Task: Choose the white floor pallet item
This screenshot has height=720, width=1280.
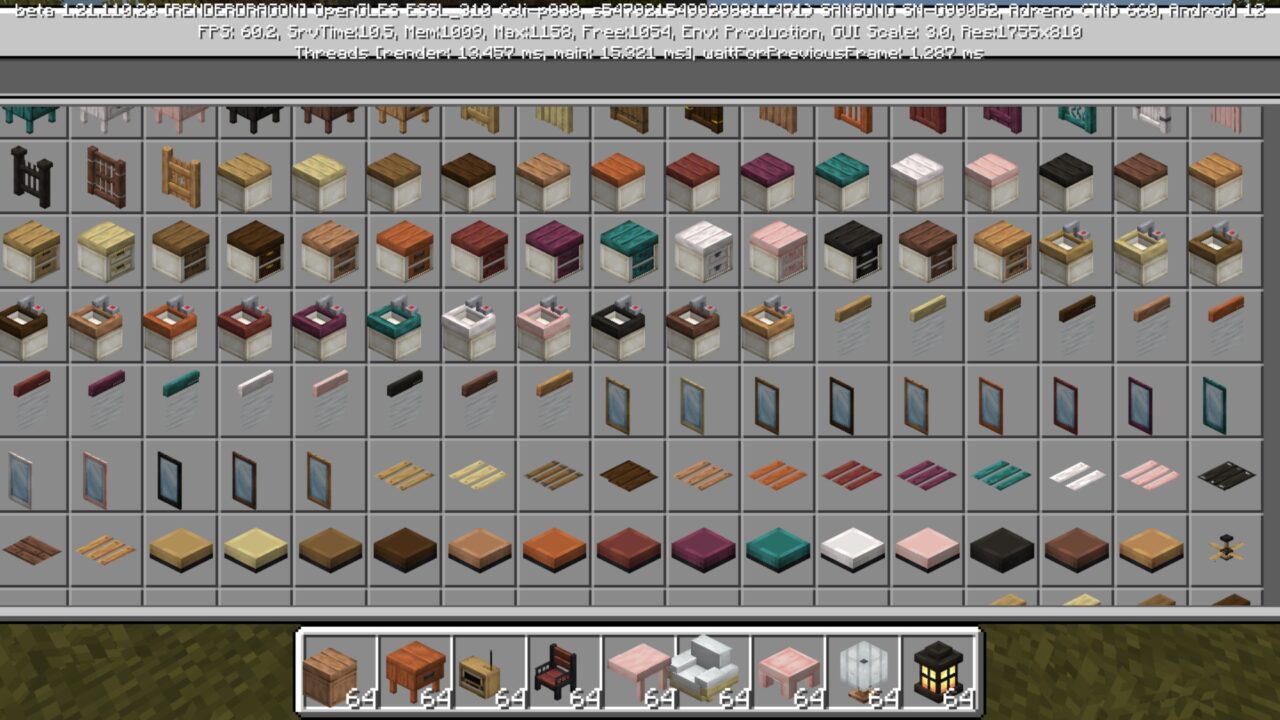Action: (1076, 474)
